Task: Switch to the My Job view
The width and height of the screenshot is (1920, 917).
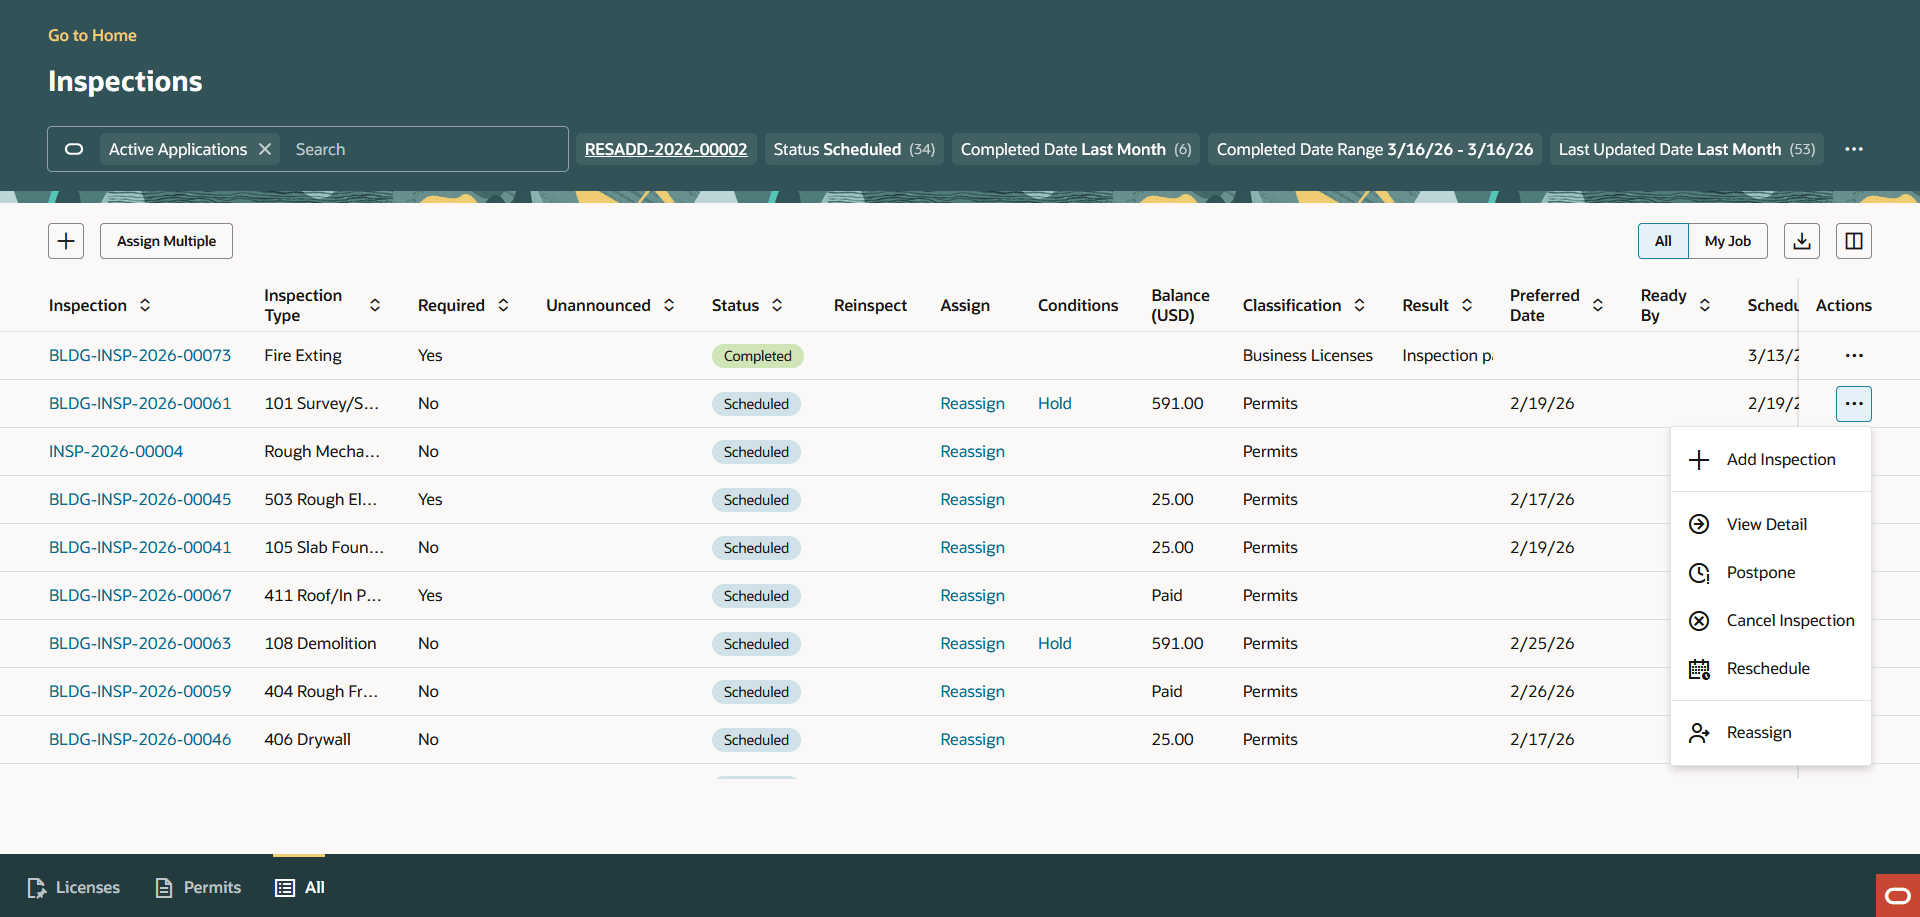Action: point(1727,240)
